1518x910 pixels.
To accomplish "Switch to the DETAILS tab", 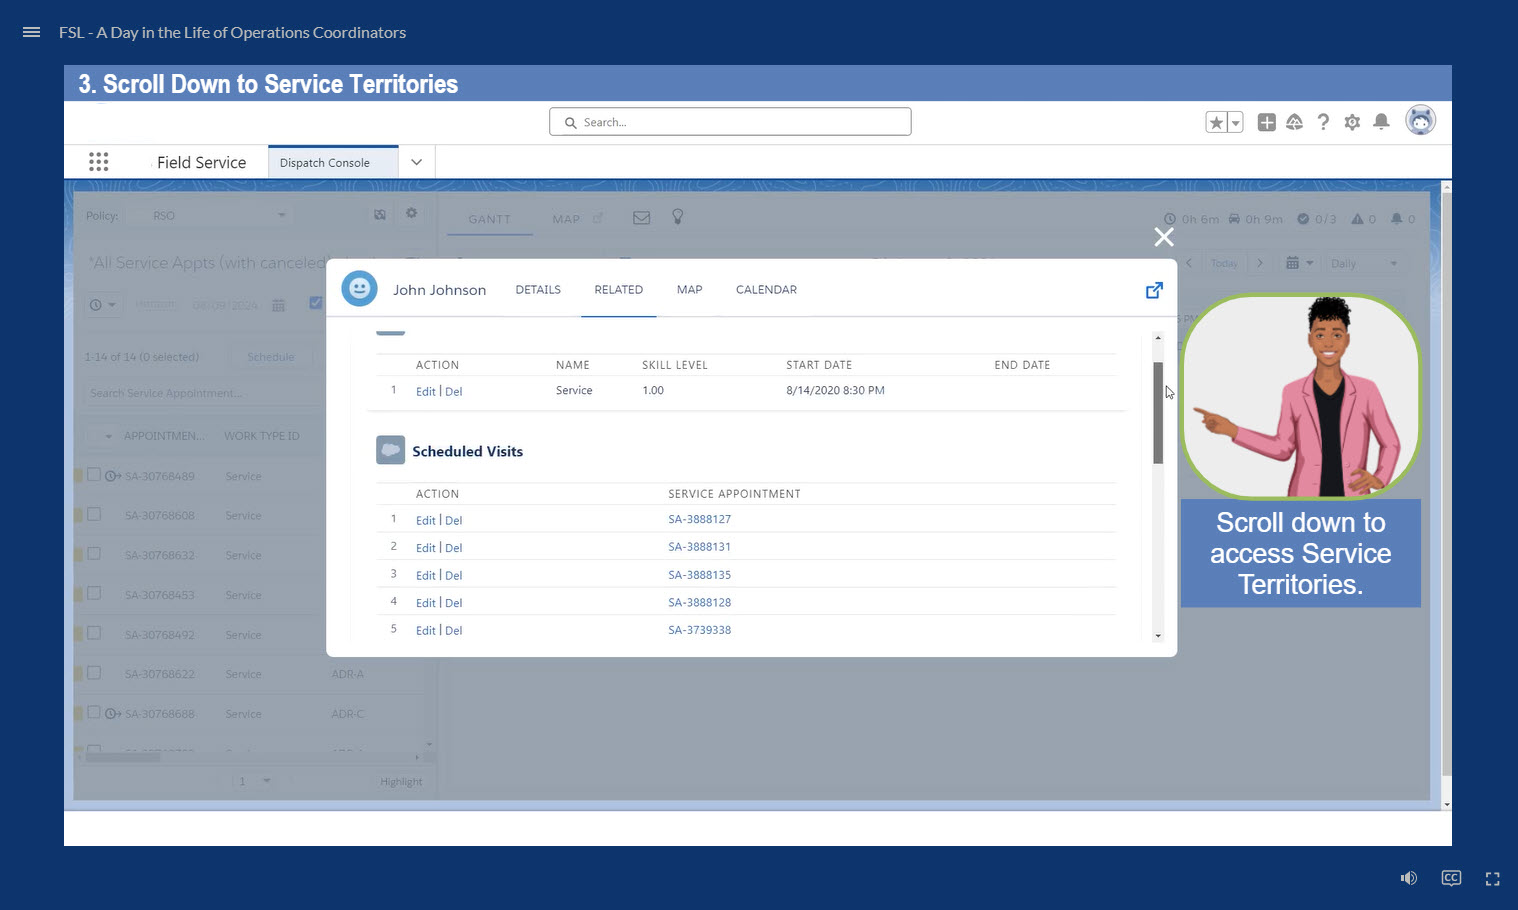I will (x=538, y=289).
